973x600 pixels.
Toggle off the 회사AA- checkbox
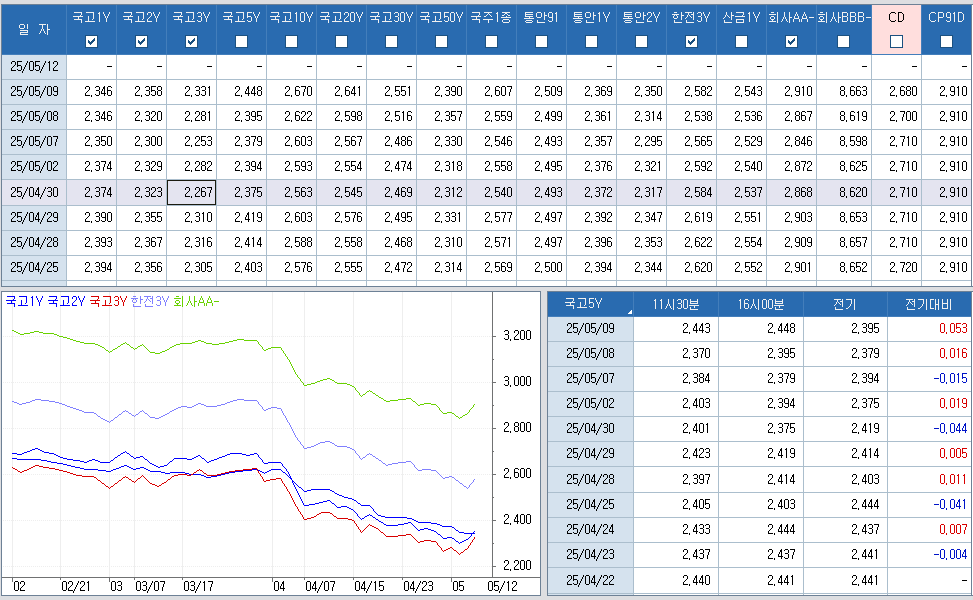coord(792,41)
